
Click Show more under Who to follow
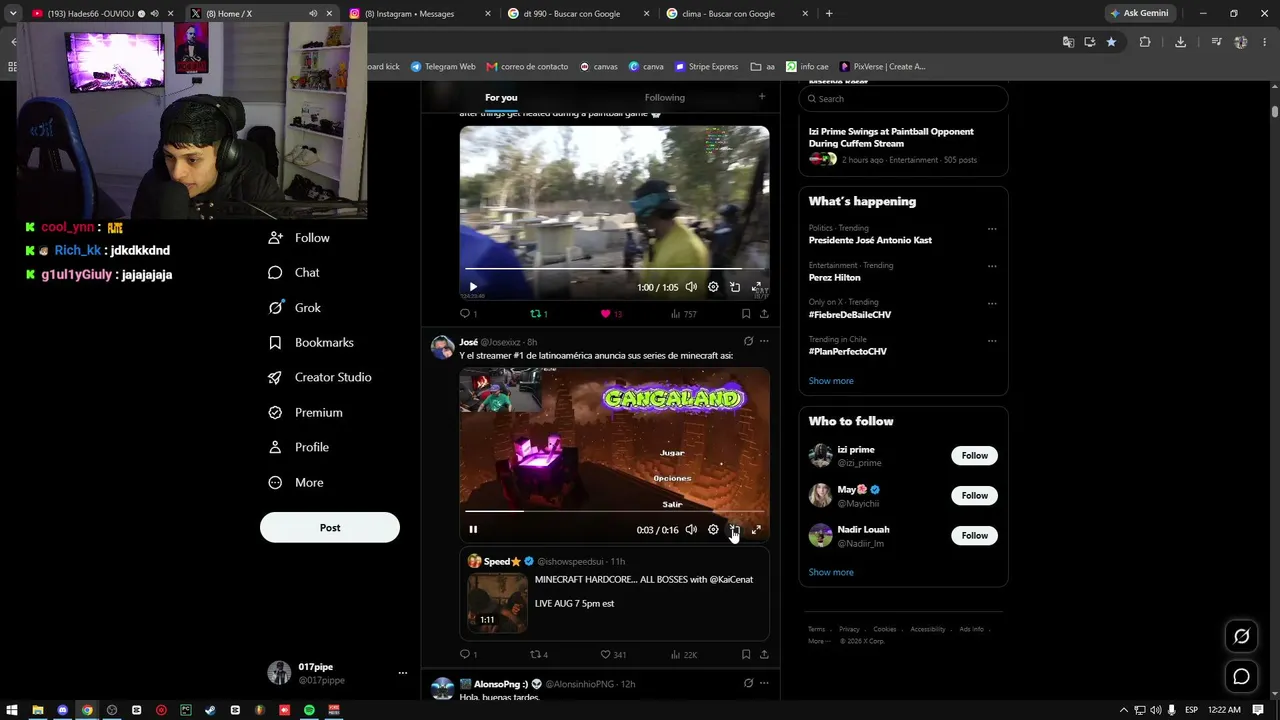coord(831,573)
